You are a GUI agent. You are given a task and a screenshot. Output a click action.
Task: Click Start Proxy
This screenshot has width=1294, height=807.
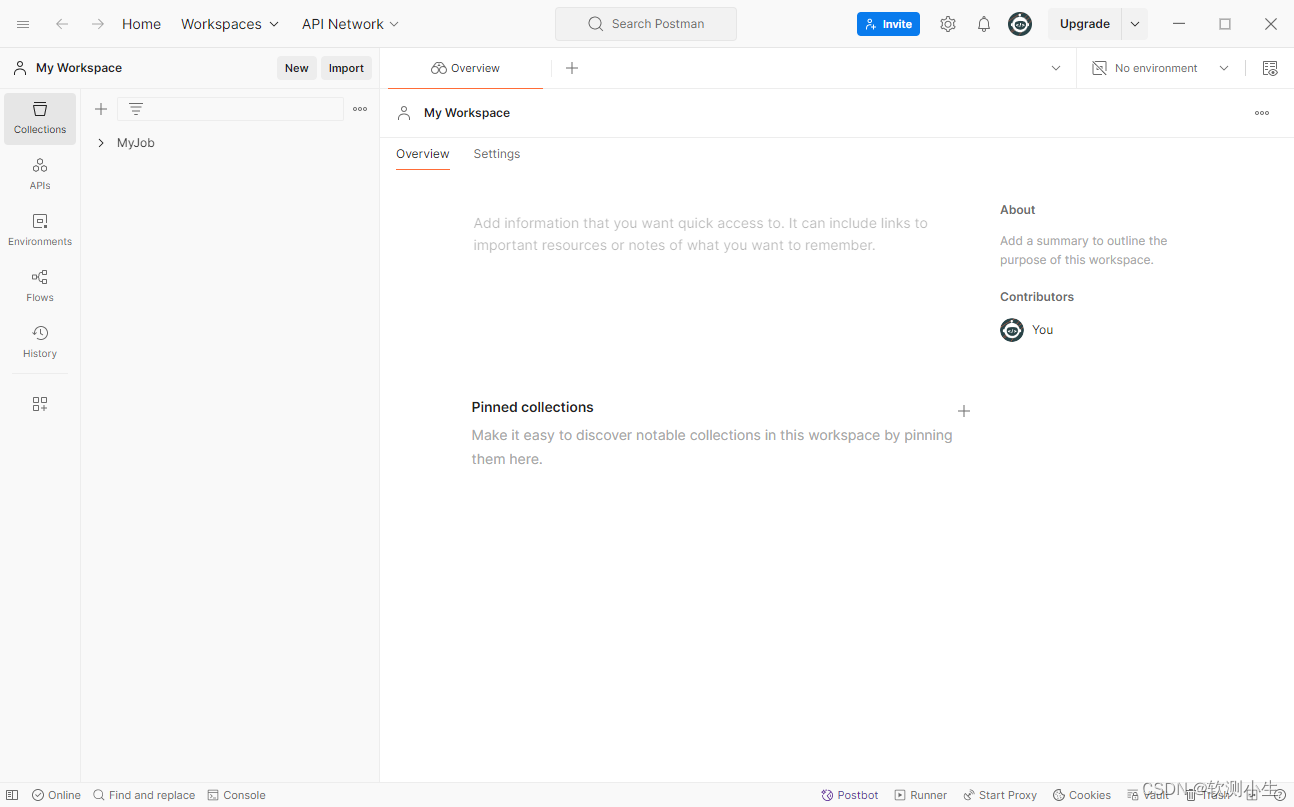(1000, 795)
